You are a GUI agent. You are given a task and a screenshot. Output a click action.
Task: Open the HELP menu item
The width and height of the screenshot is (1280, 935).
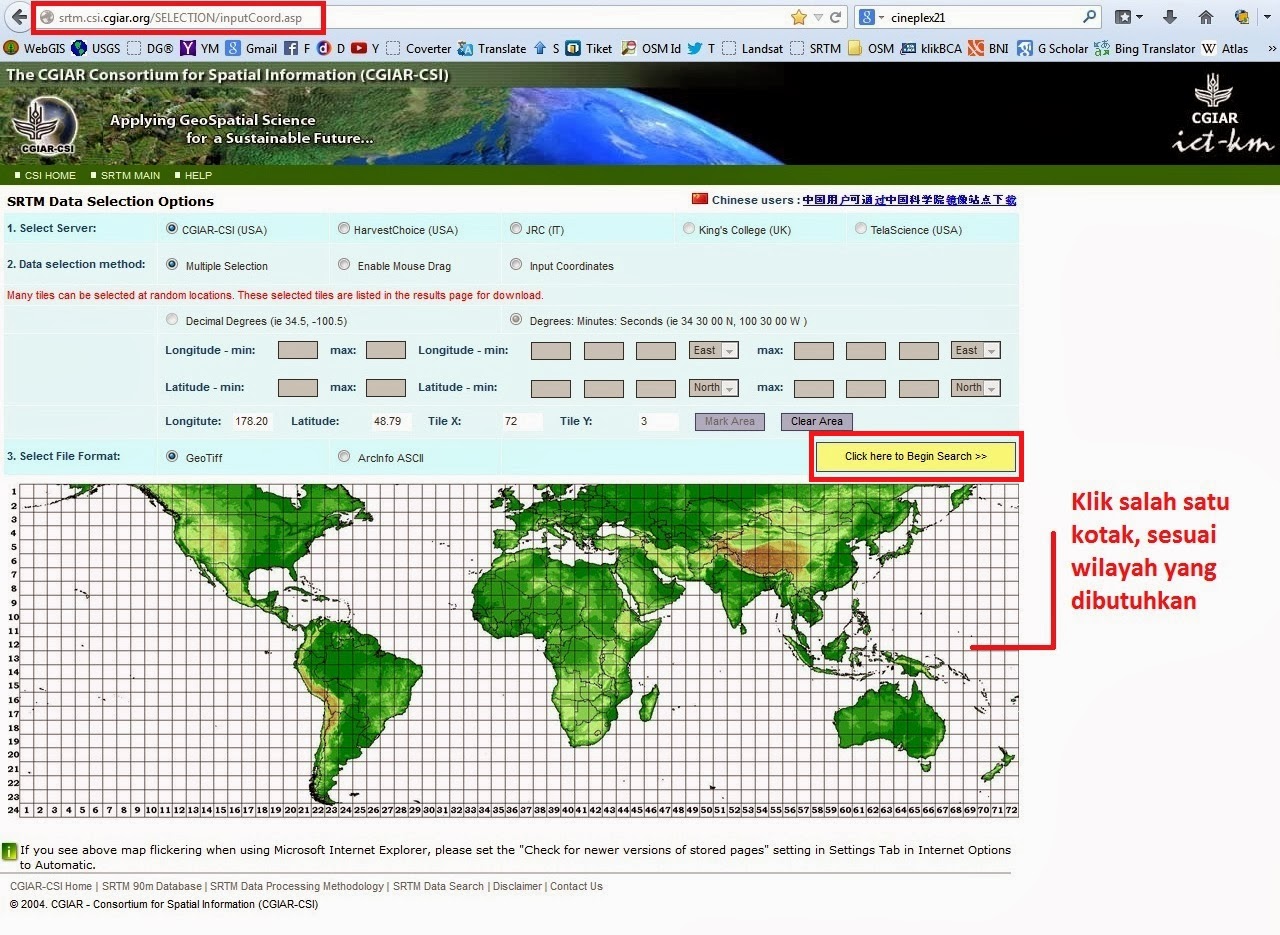pos(197,175)
